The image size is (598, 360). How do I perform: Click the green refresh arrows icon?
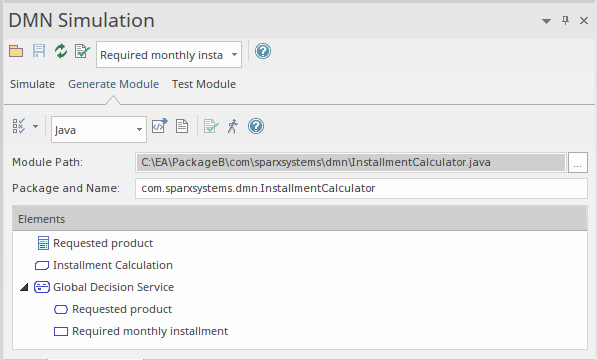click(x=61, y=51)
